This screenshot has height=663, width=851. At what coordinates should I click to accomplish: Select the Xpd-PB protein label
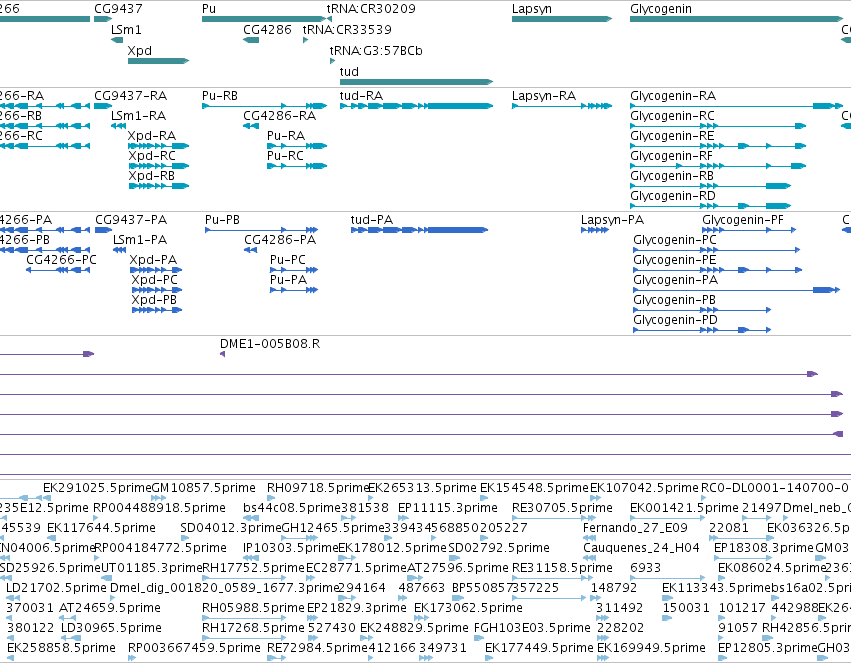154,301
